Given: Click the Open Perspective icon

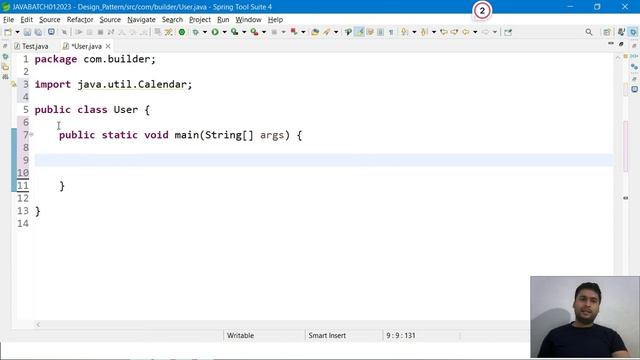Looking at the screenshot, I should point(607,32).
